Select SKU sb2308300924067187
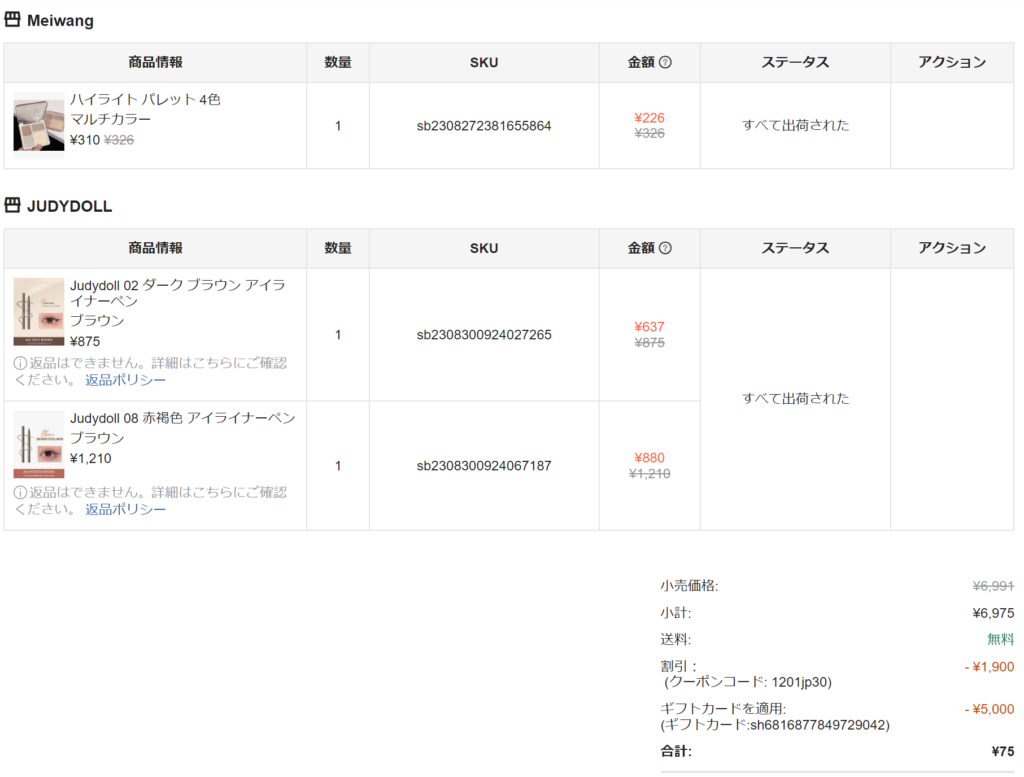This screenshot has width=1024, height=777. tap(484, 466)
